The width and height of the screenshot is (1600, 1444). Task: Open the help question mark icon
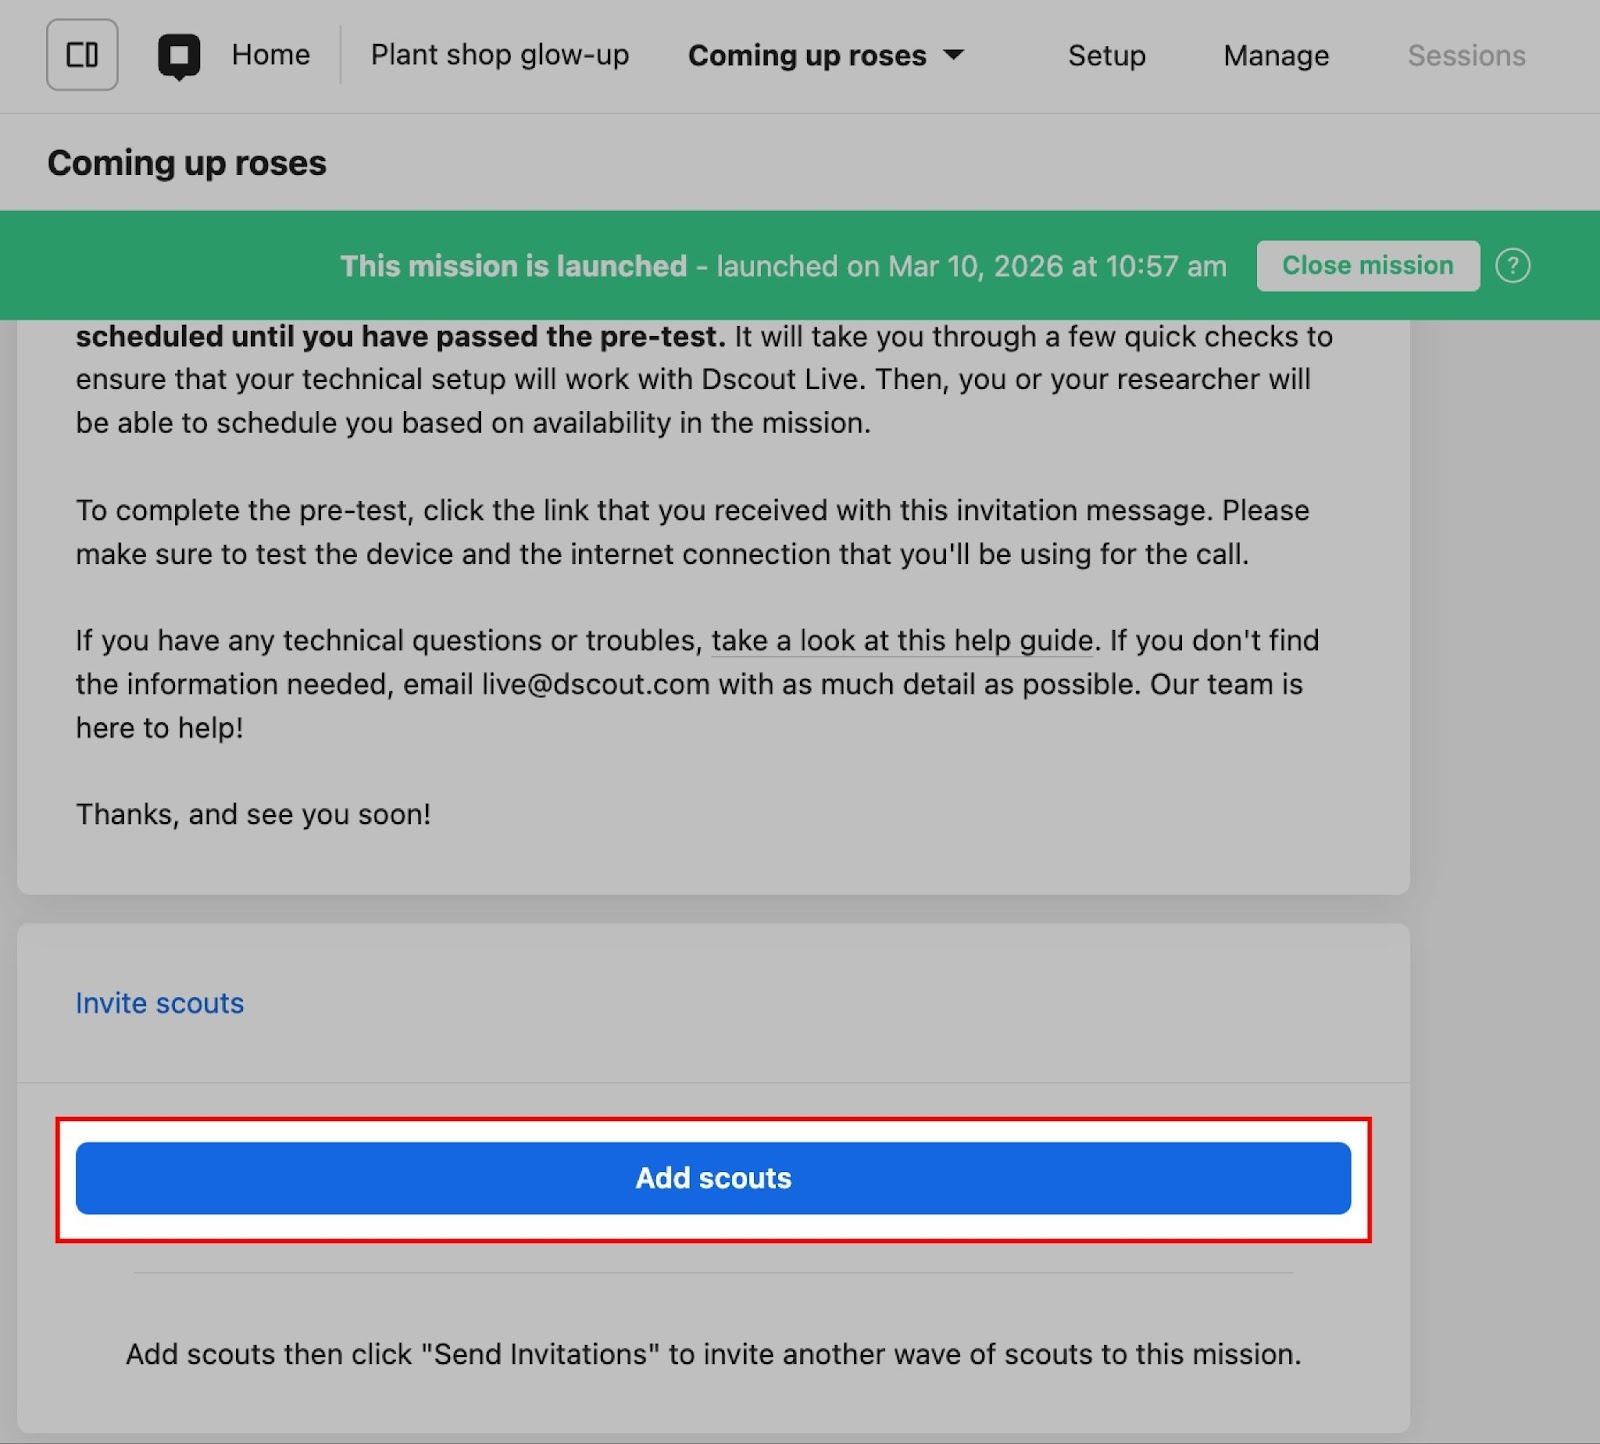click(x=1512, y=266)
